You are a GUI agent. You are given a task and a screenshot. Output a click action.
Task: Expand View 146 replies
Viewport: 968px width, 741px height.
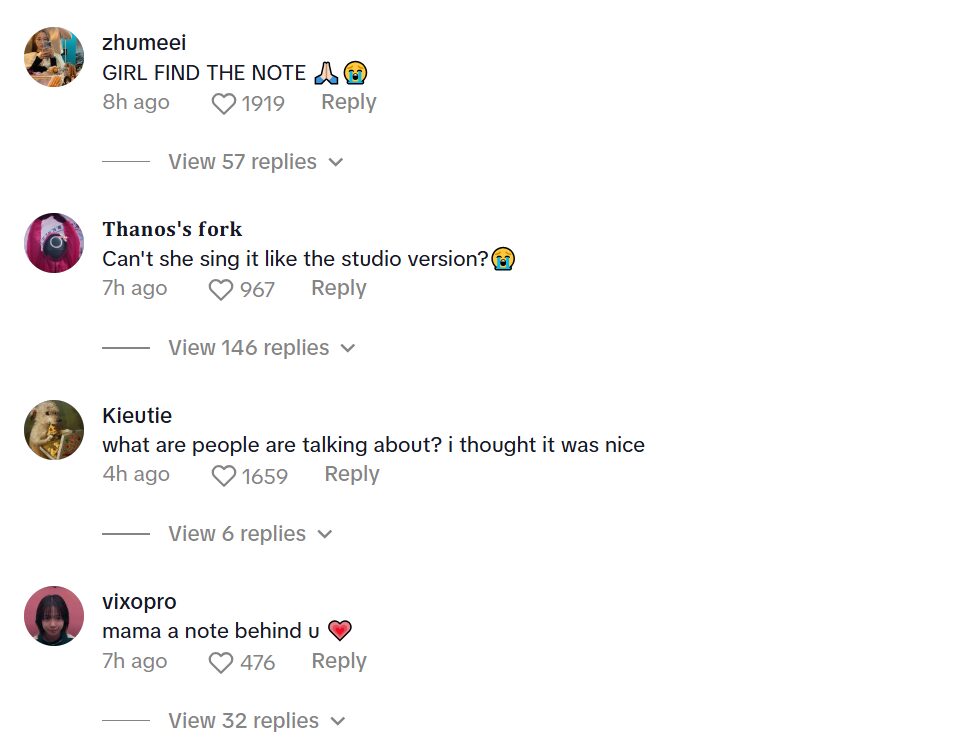261,348
